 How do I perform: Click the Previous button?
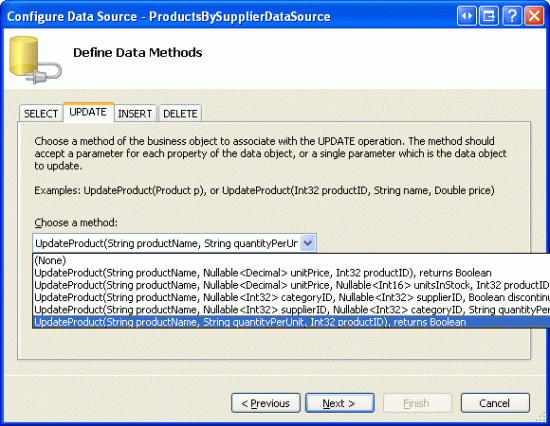[x=266, y=403]
